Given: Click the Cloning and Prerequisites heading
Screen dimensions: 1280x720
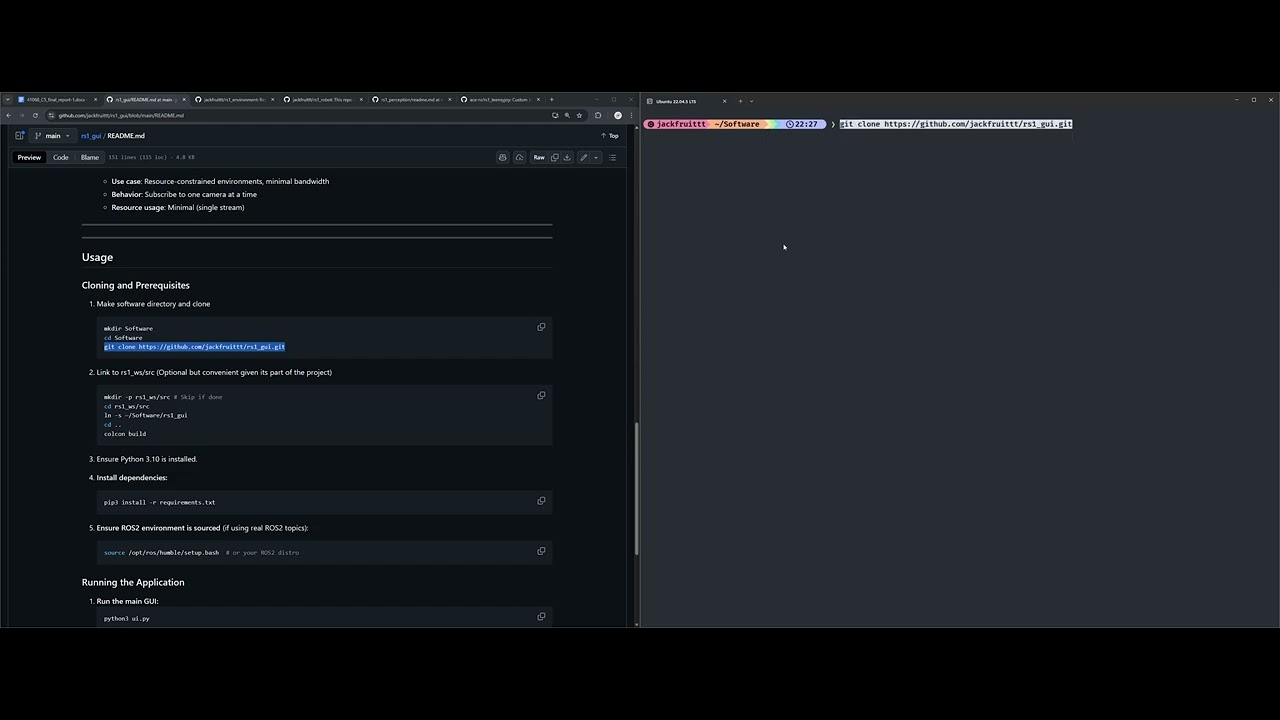Looking at the screenshot, I should click(x=135, y=285).
